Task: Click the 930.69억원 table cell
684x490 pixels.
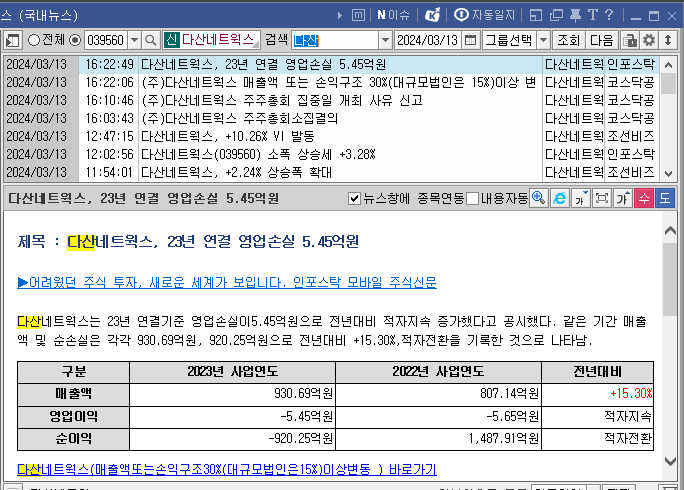Action: (x=233, y=394)
